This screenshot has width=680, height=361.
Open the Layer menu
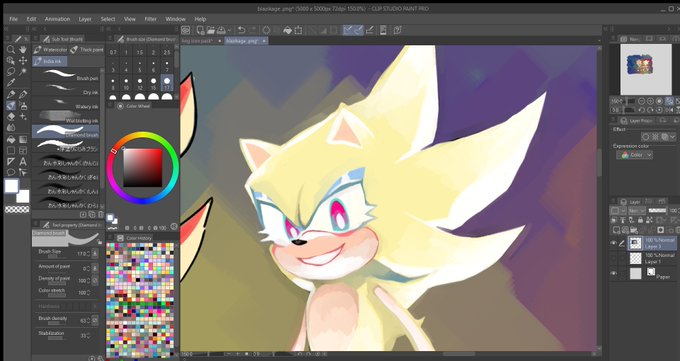[85, 19]
